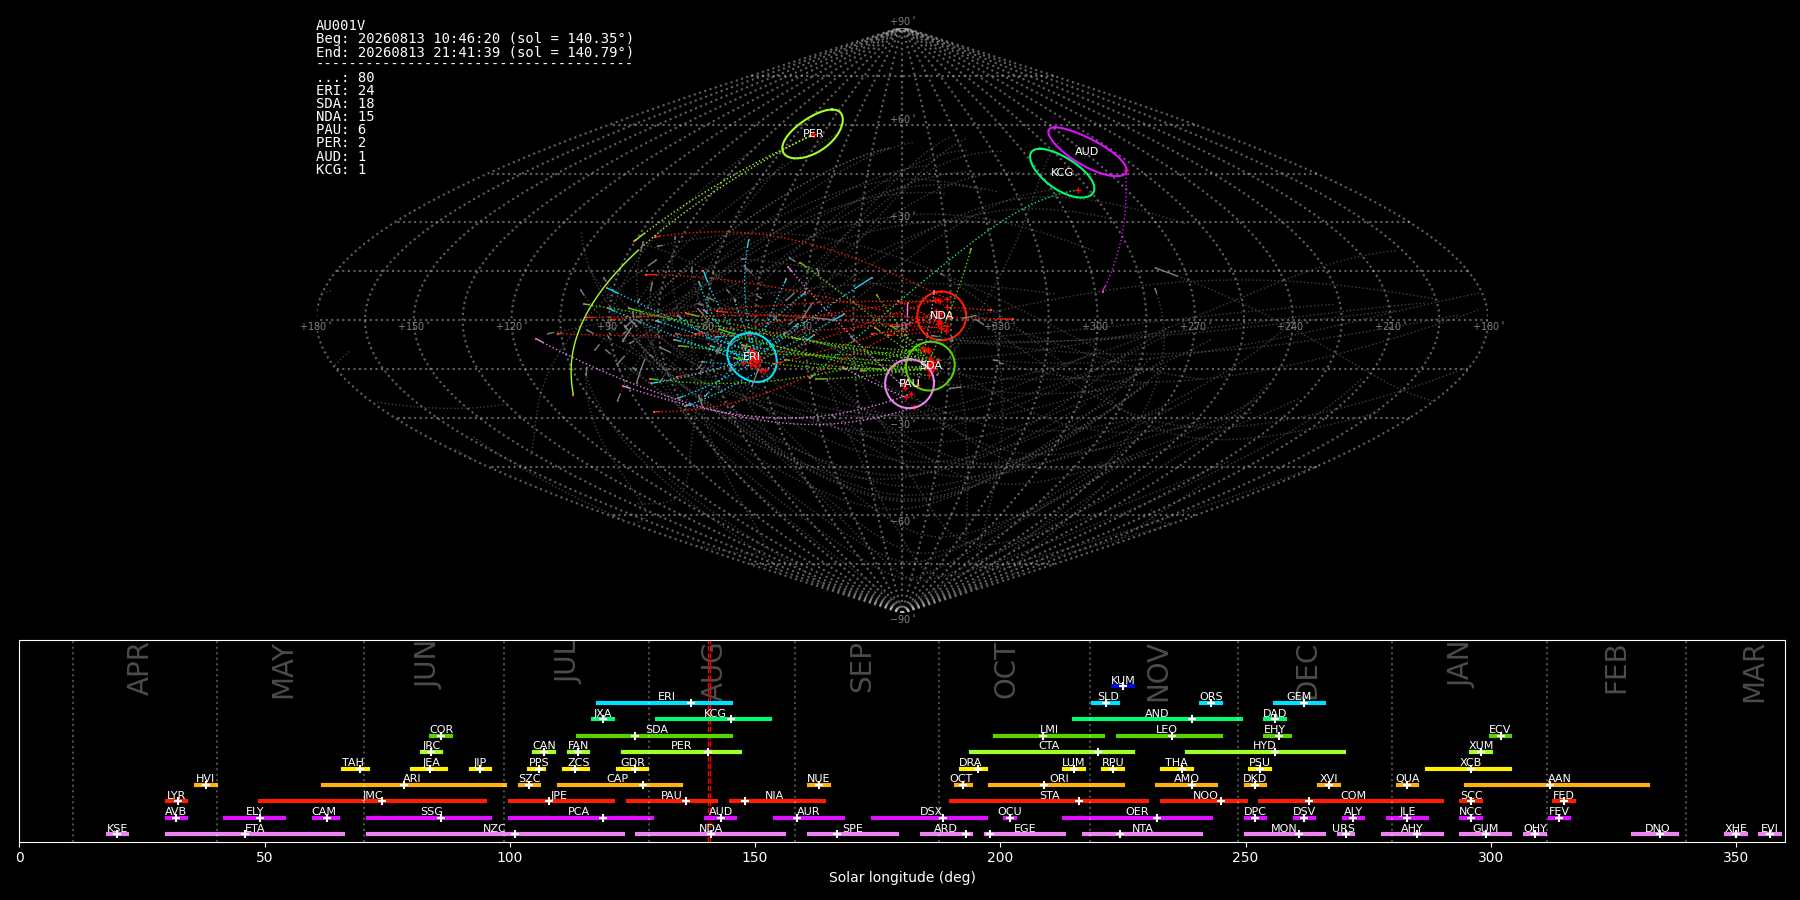Select the AND green shower bar
Image resolution: width=1800 pixels, height=900 pixels.
click(x=1157, y=719)
